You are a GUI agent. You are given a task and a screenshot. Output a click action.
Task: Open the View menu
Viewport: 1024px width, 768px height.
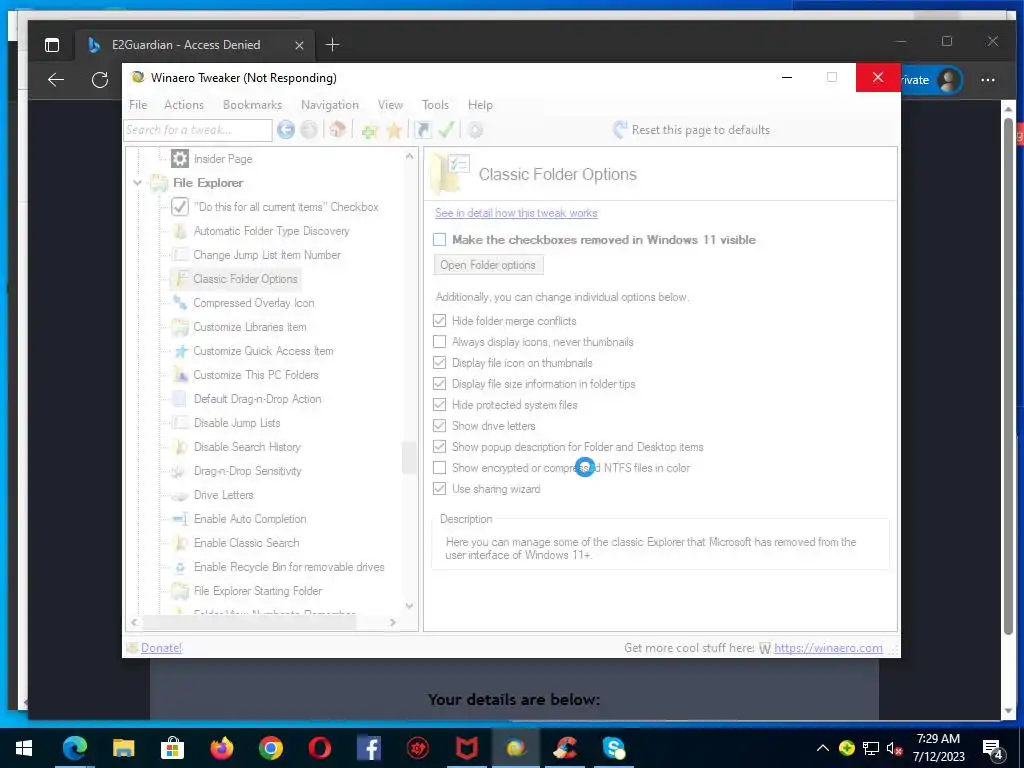pos(390,104)
